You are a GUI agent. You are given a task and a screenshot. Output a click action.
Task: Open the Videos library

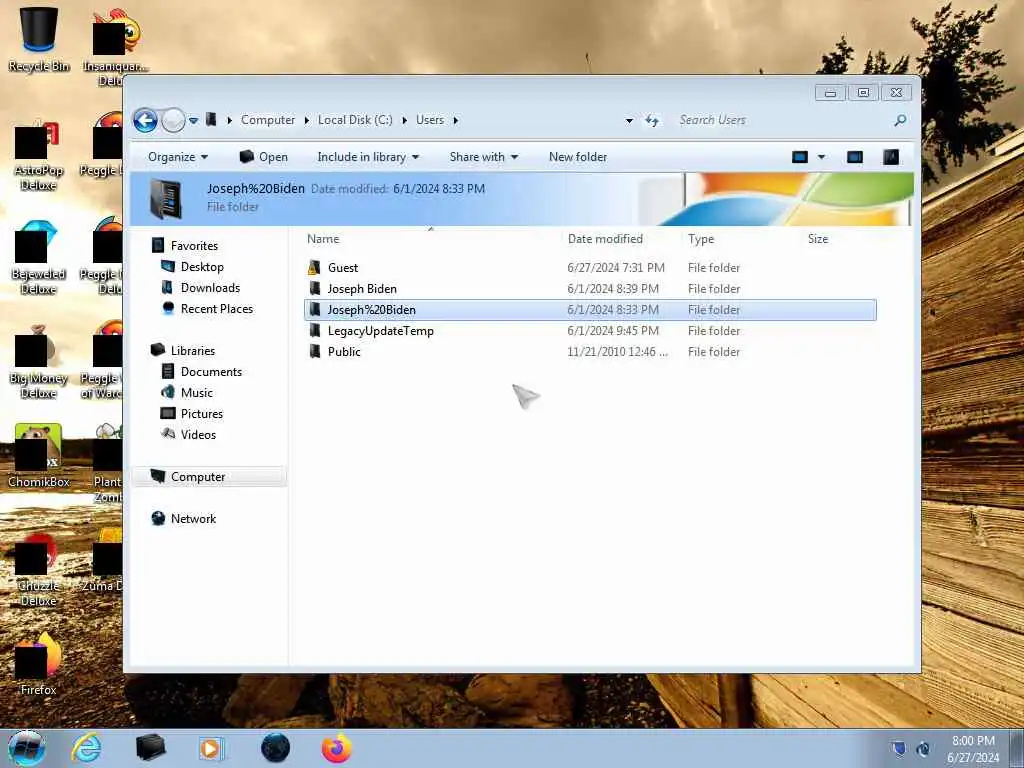198,434
